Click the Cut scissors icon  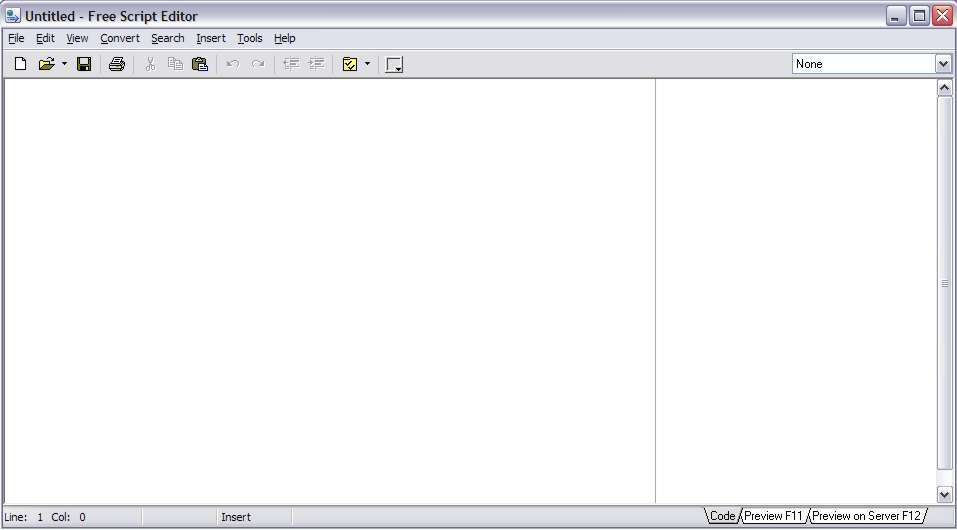150,64
